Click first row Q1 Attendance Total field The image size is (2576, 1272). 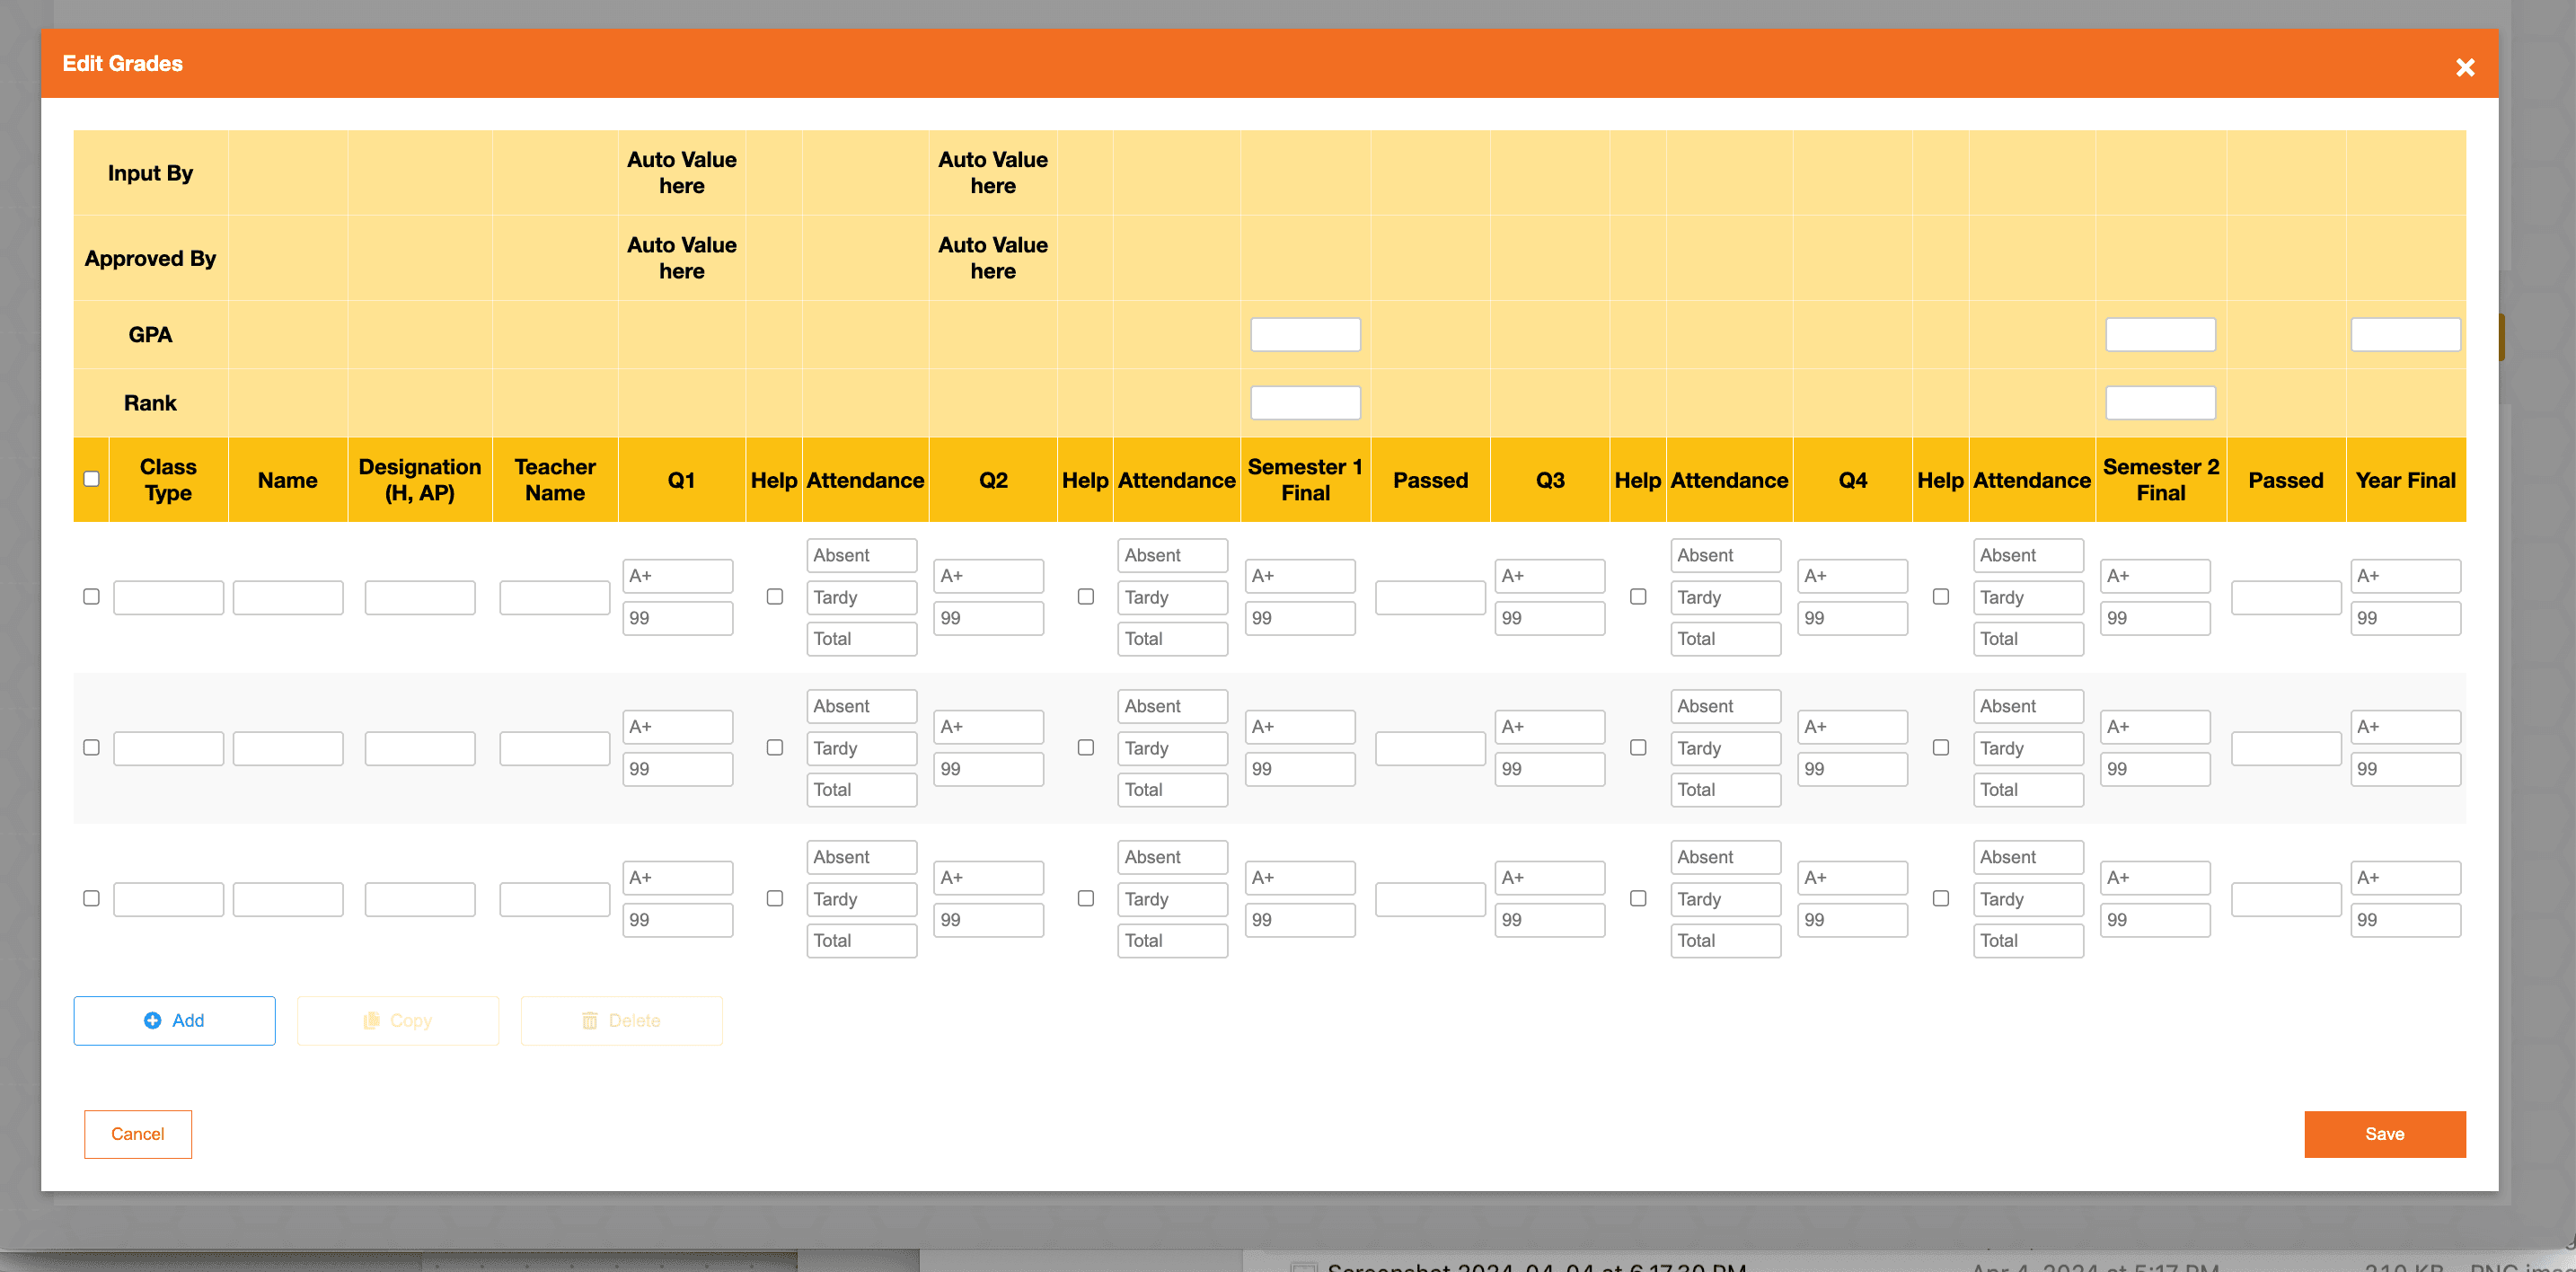(862, 639)
